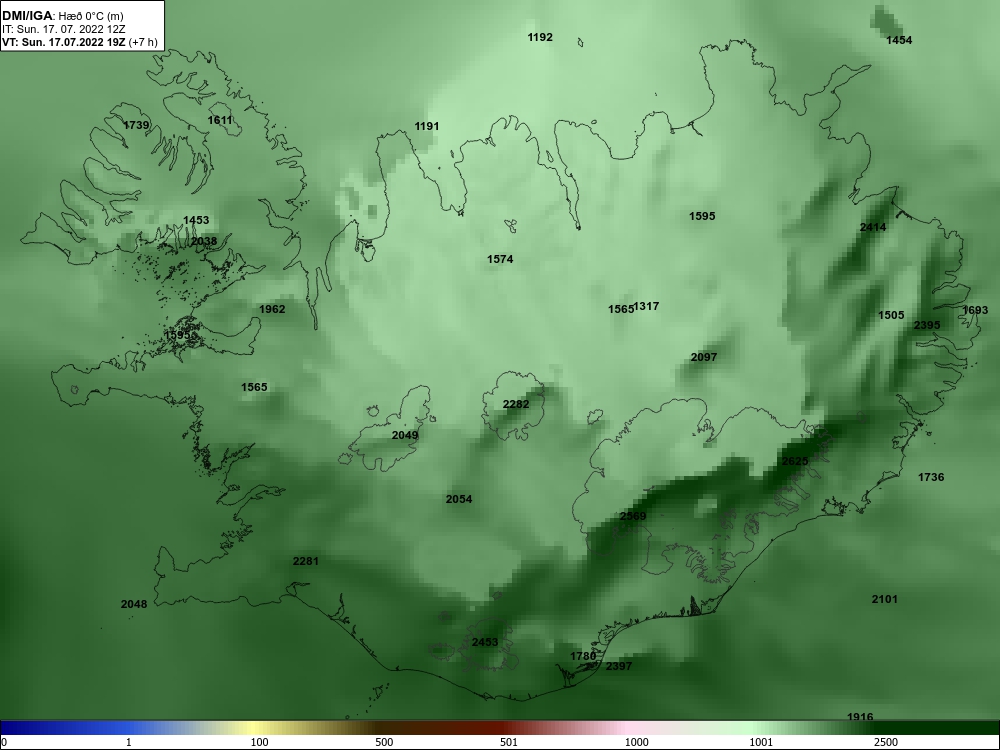
Task: Click the 1505 height label
Action: (x=891, y=315)
